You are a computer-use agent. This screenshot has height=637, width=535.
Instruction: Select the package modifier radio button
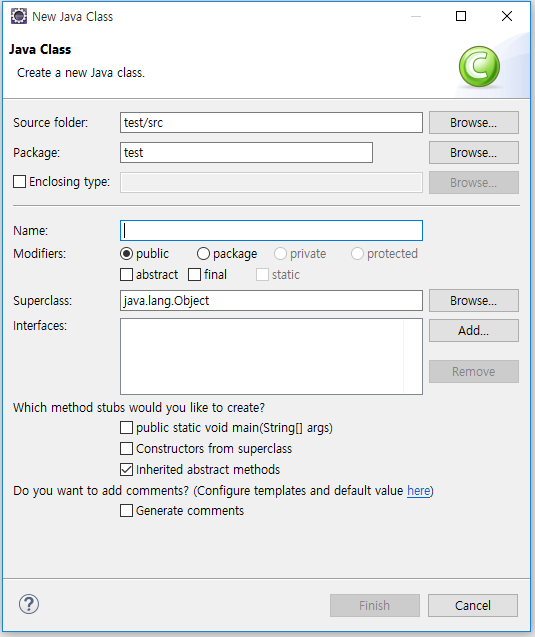point(203,254)
